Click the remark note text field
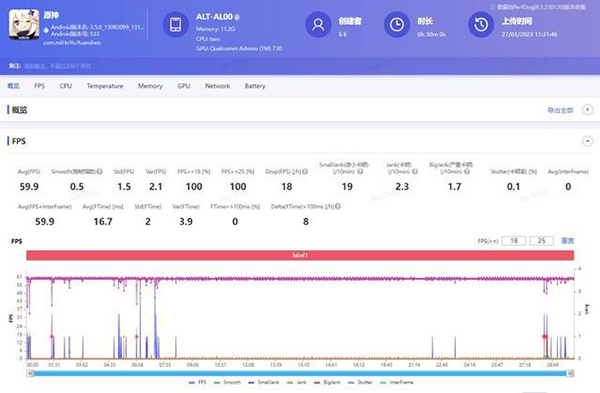 [x=57, y=66]
